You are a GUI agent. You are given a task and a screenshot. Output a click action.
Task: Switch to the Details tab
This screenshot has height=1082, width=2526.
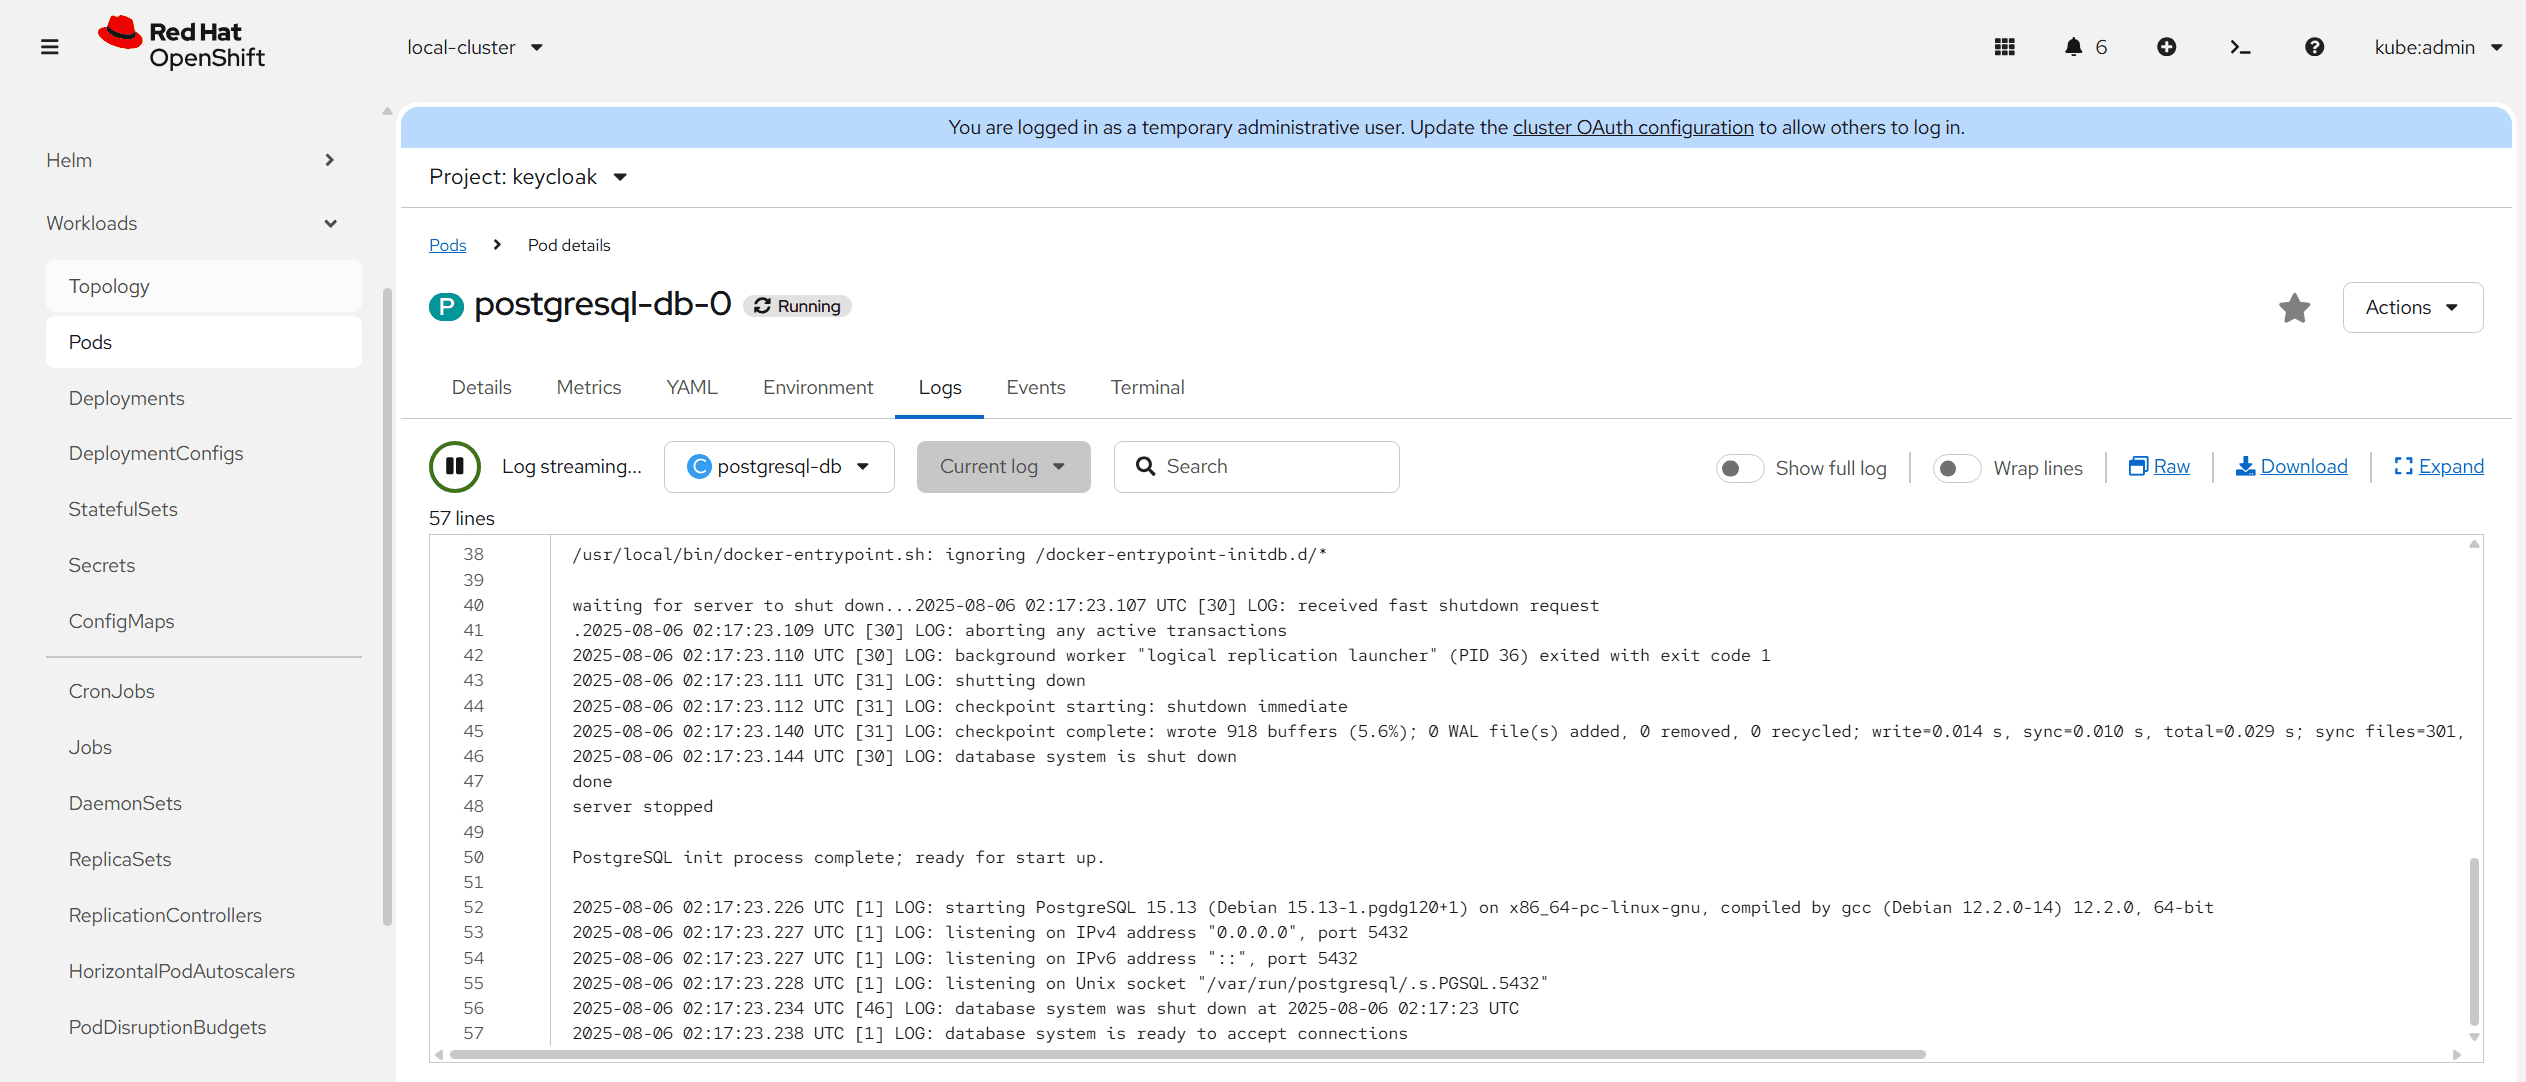coord(481,388)
